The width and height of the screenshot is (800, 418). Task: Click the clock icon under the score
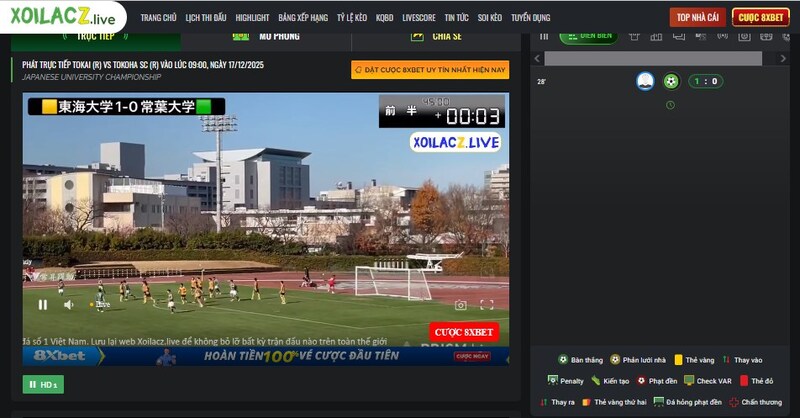(670, 104)
